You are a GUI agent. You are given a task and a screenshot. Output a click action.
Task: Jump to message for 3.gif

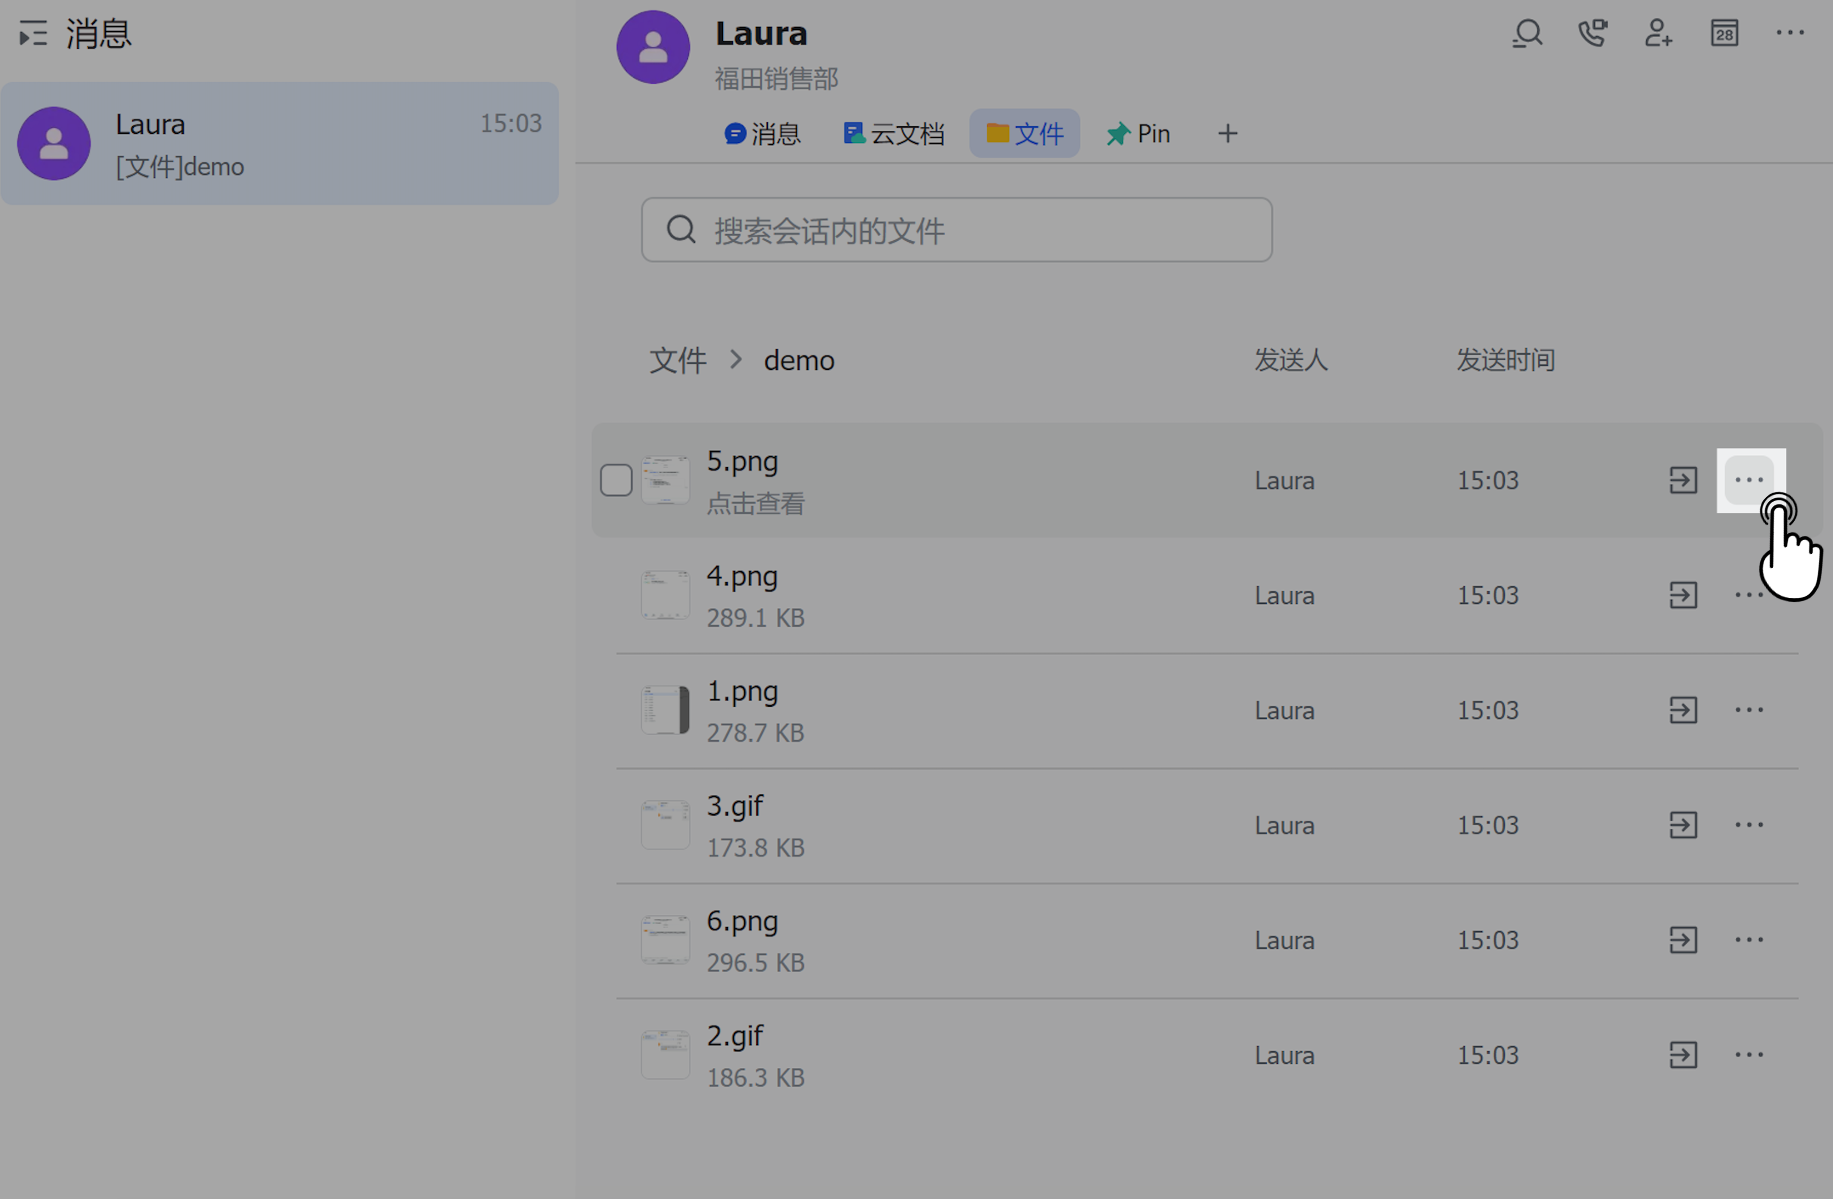tap(1683, 826)
